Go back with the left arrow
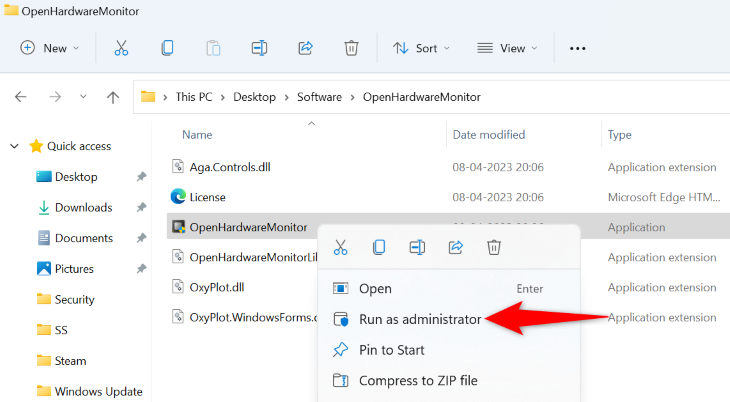 [x=21, y=97]
